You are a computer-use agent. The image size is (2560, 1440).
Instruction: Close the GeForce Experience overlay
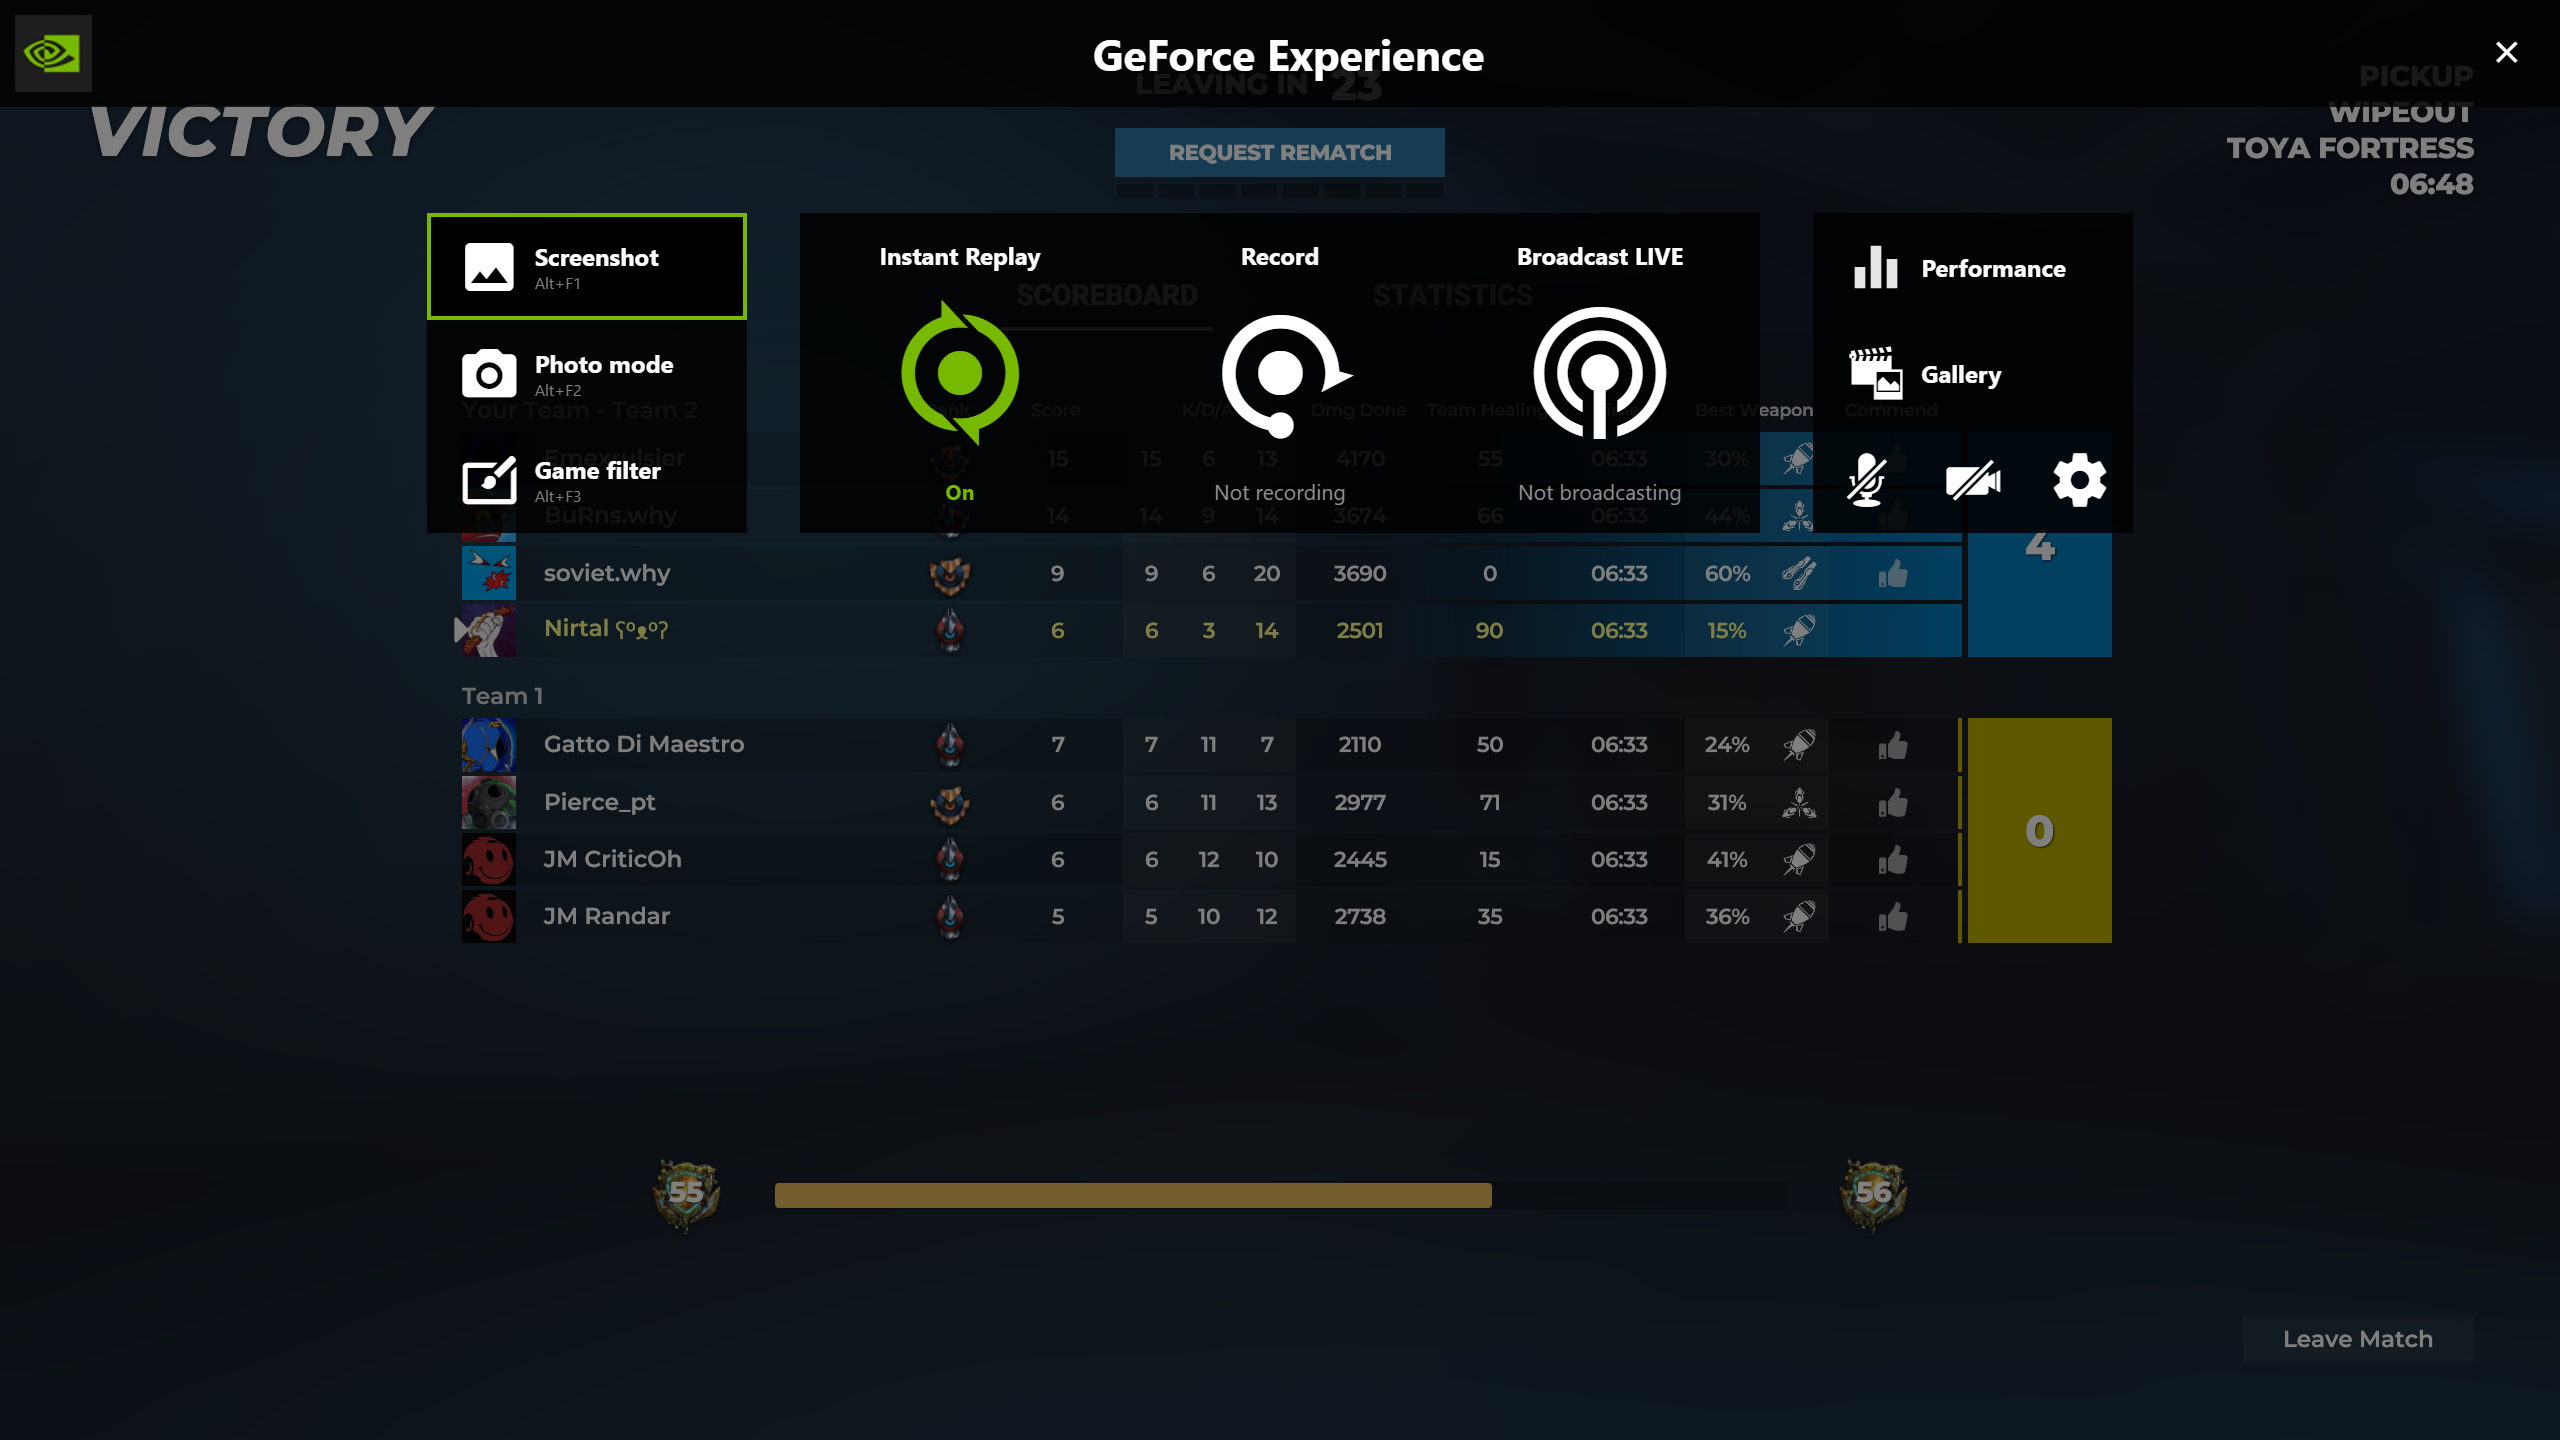tap(2506, 52)
